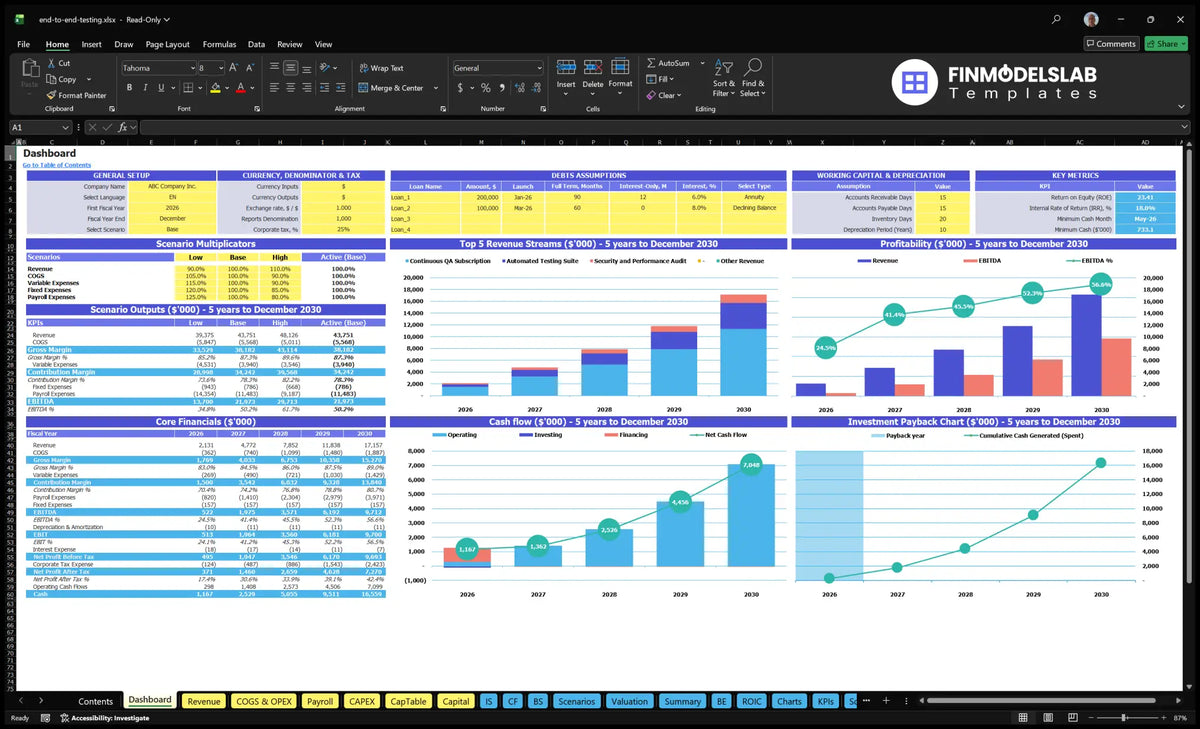Viewport: 1200px width, 729px height.
Task: Toggle Middle Align vertical alignment
Action: tap(290, 68)
